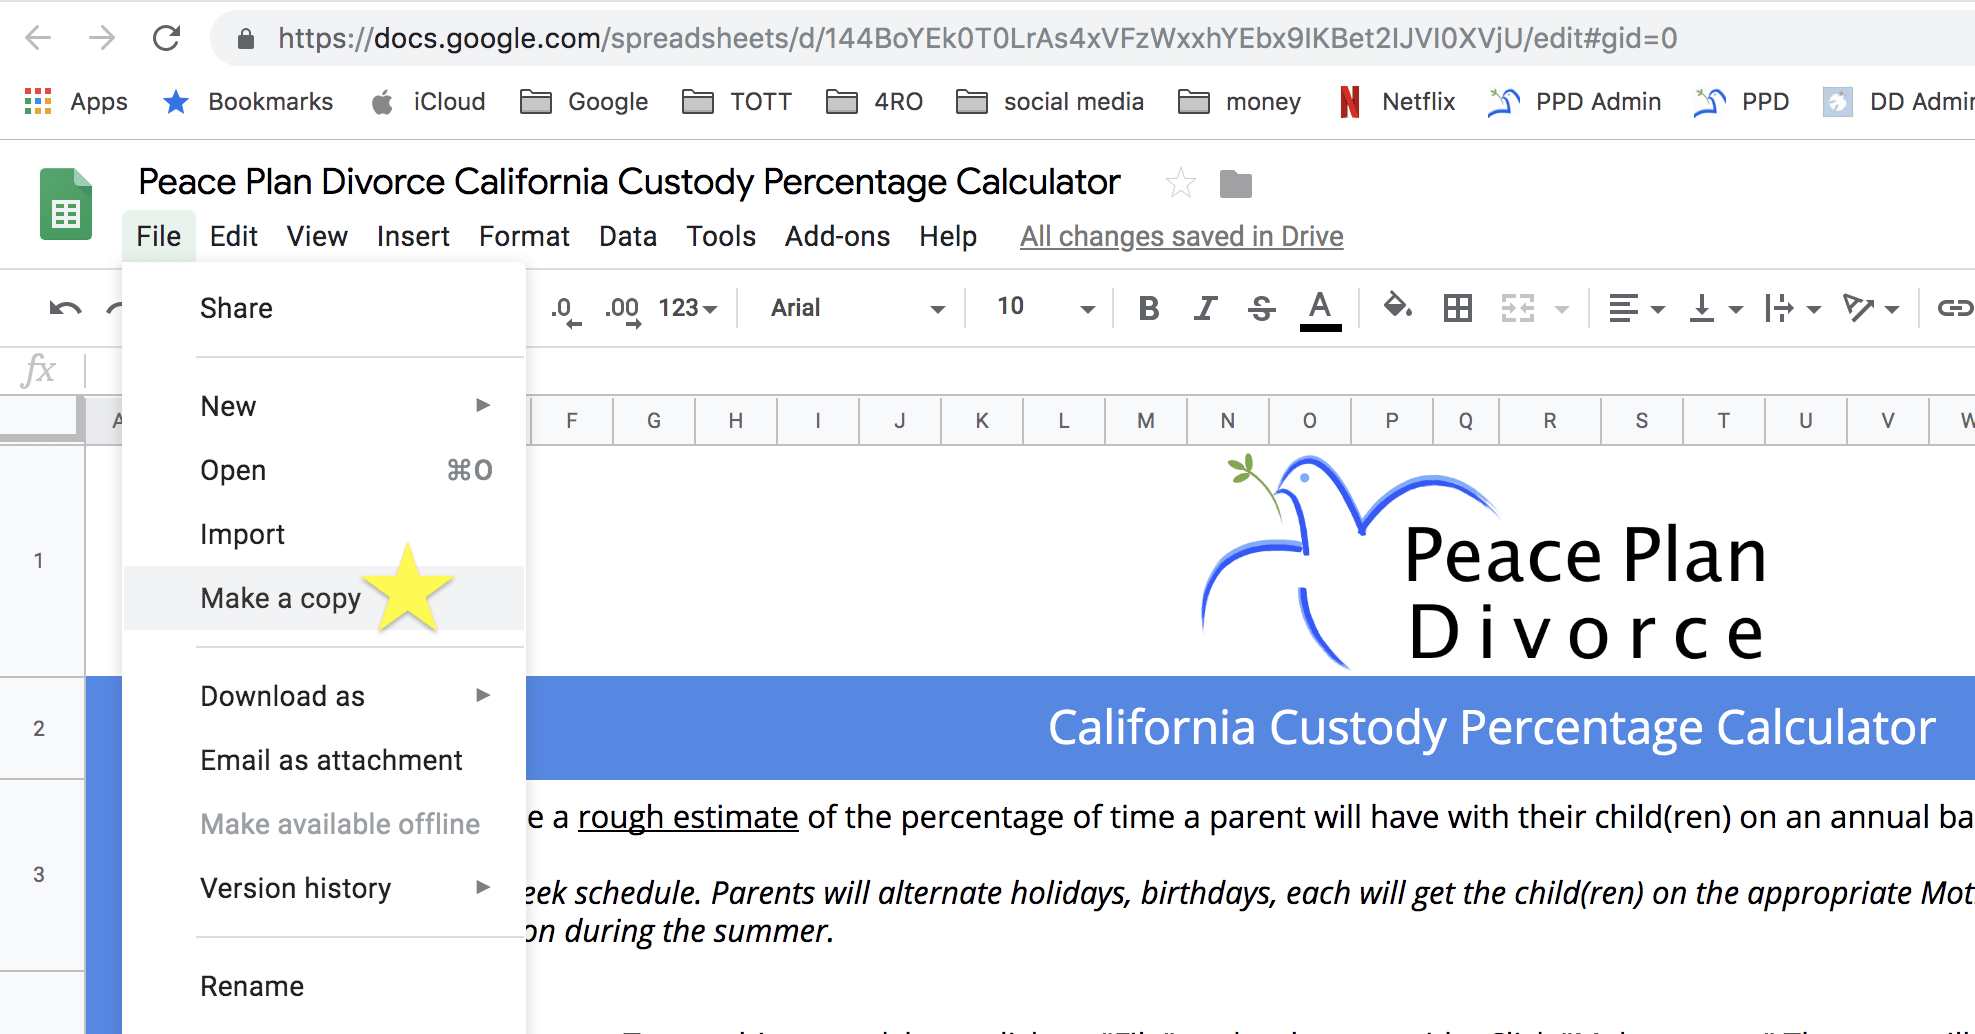Open text rotation dropdown
This screenshot has width=1975, height=1034.
1871,308
